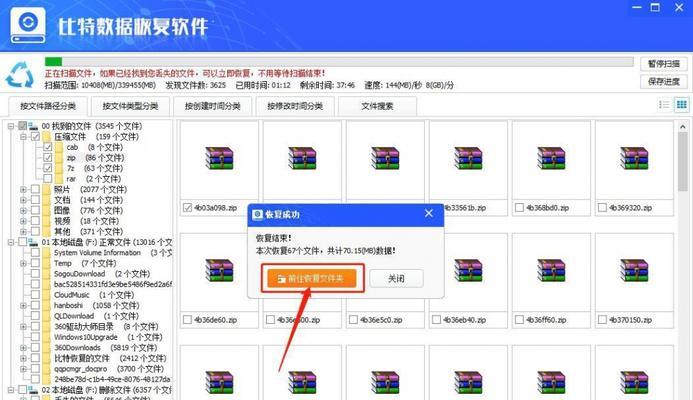
Task: Click archive icon of 4b03a098.zip
Action: 219,158
